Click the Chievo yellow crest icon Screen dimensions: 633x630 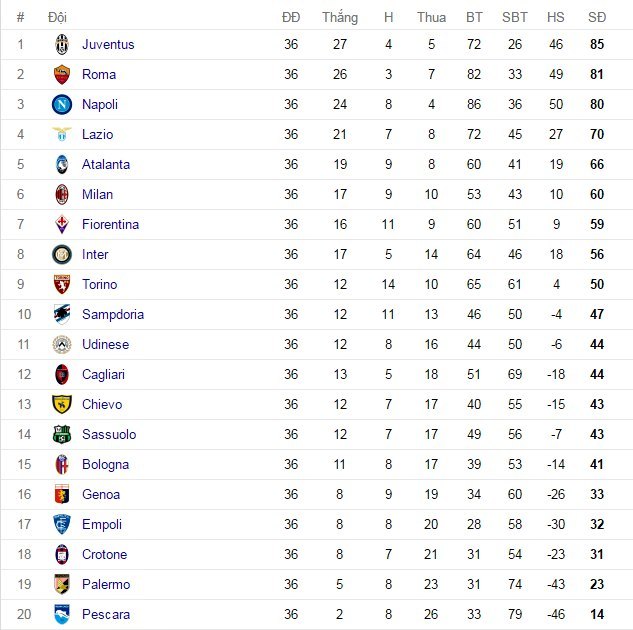[x=62, y=404]
